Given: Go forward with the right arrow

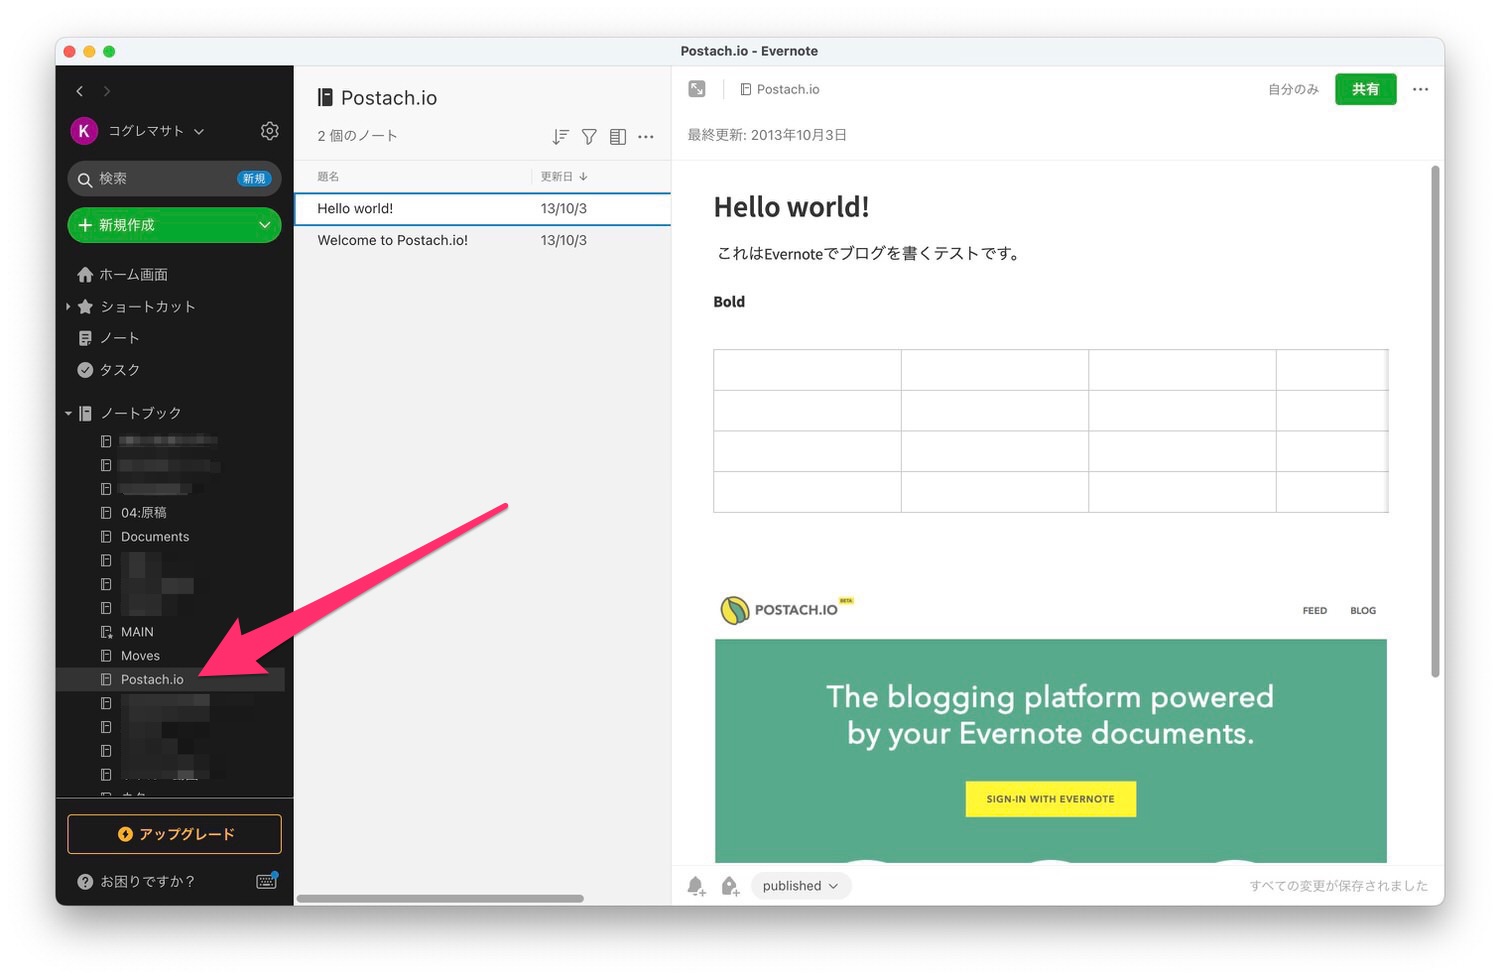Looking at the screenshot, I should pos(107,91).
